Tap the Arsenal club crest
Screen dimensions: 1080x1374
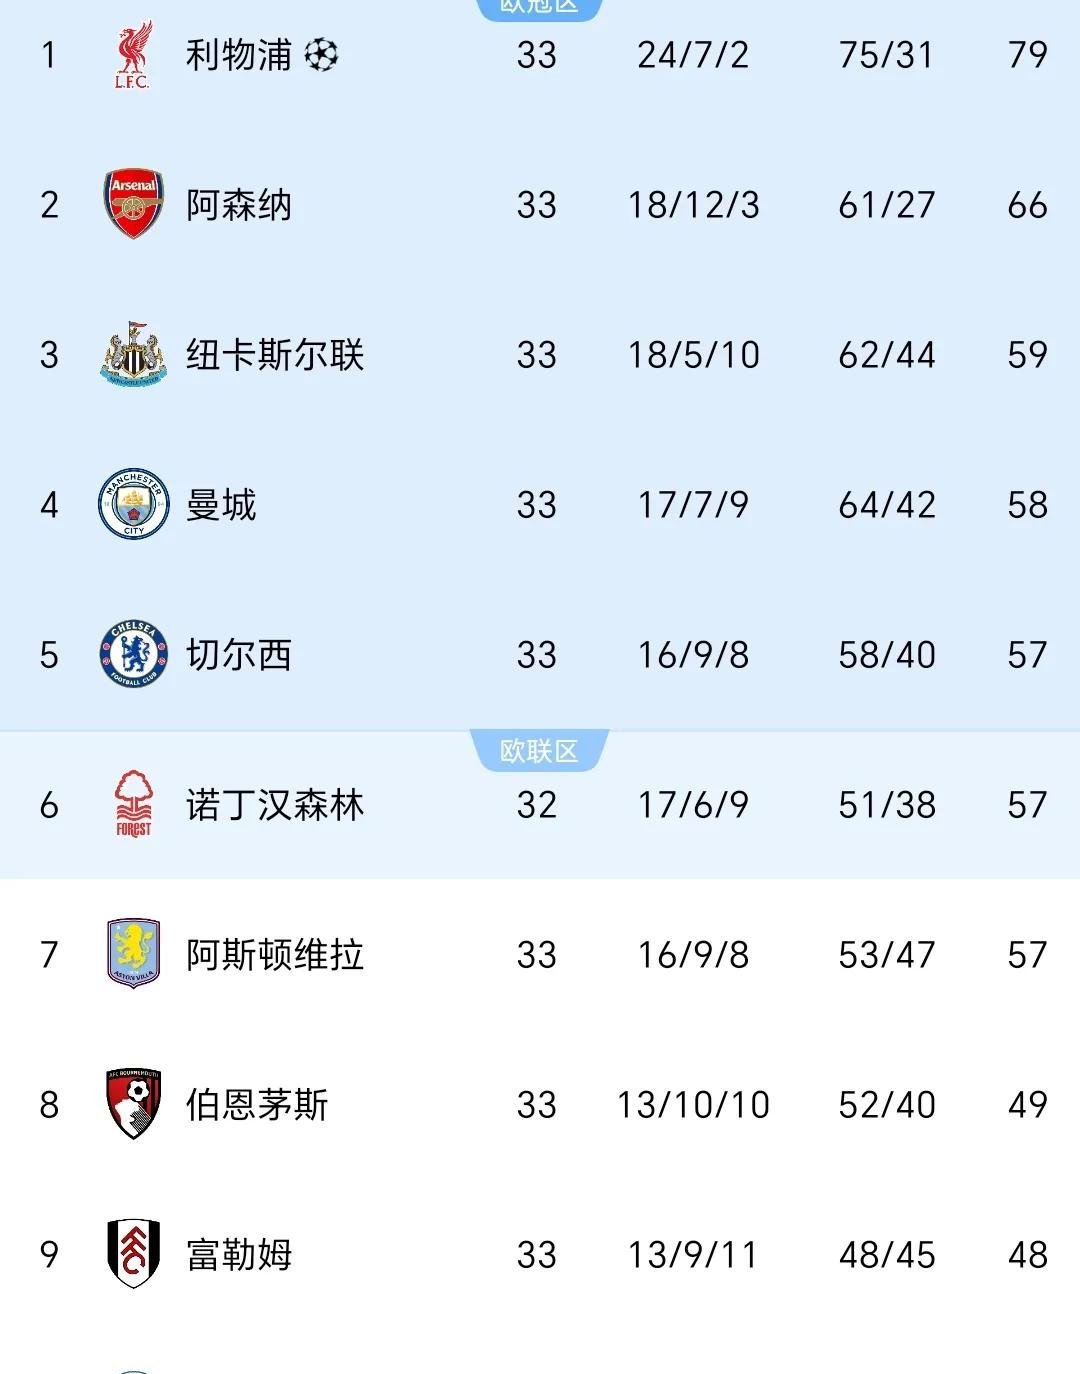coord(133,204)
